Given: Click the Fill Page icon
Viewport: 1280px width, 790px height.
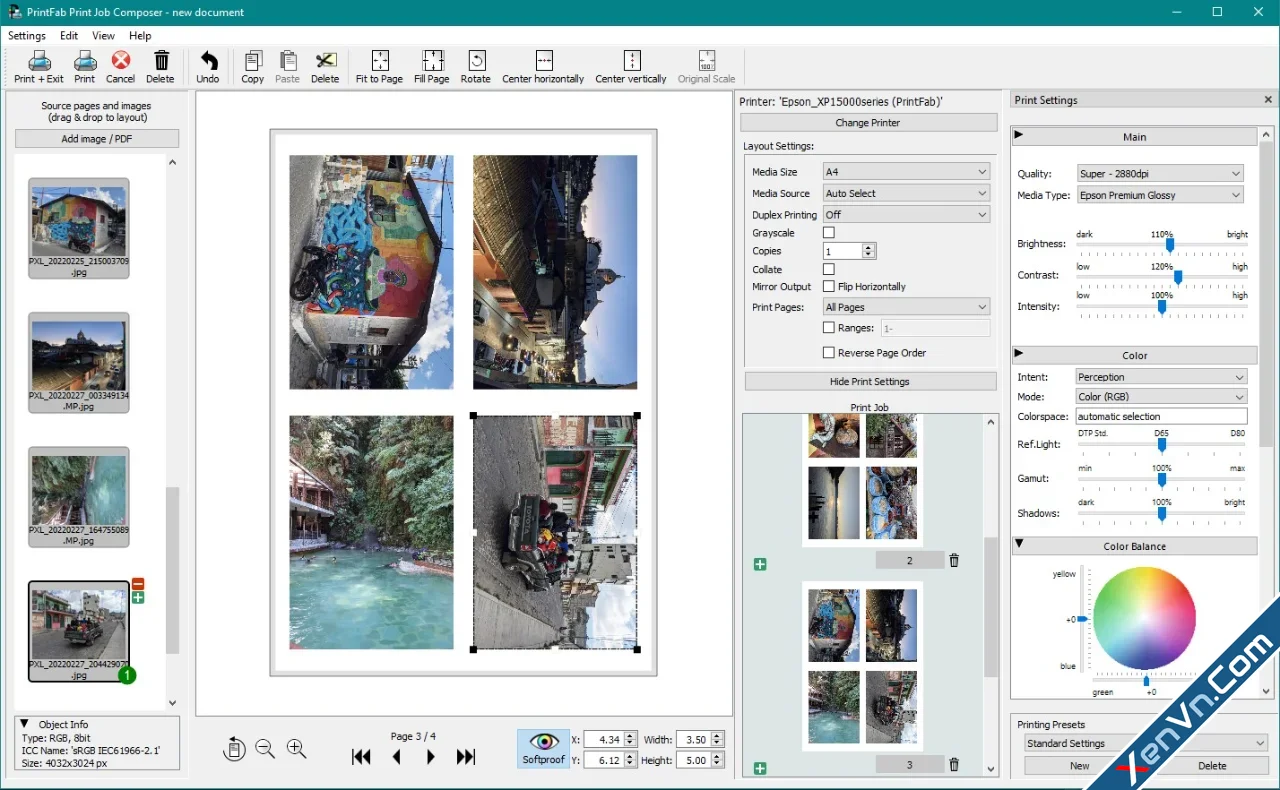Looking at the screenshot, I should tap(432, 66).
